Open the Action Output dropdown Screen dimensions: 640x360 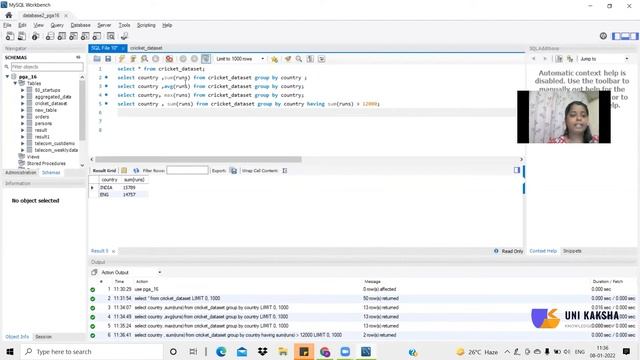(x=131, y=272)
